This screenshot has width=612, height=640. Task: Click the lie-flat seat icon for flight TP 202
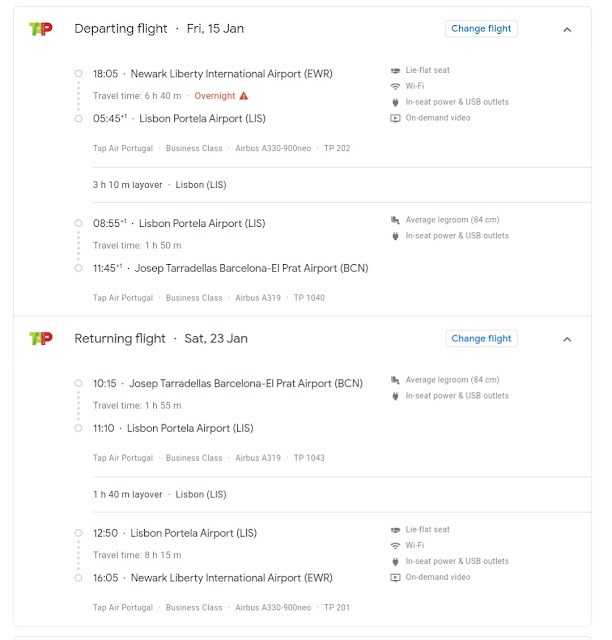[x=395, y=71]
